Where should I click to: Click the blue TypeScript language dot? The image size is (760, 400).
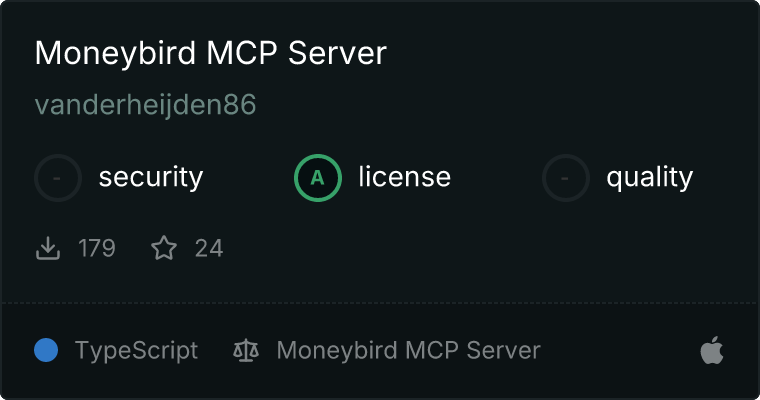point(46,350)
